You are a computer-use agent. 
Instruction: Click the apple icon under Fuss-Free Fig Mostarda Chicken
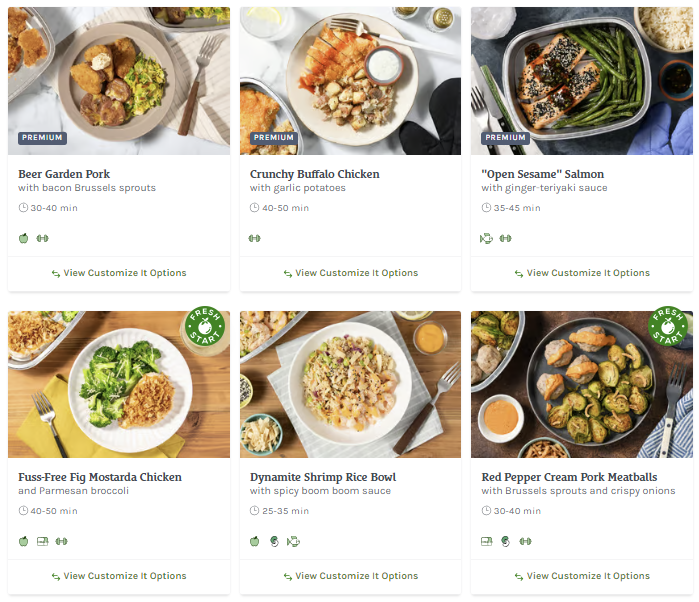23,541
